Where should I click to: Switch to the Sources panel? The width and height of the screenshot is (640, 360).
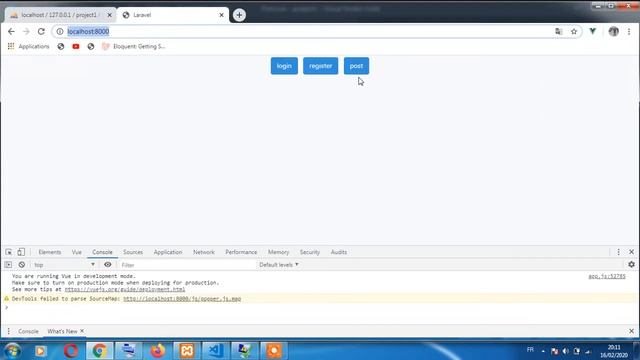coord(133,252)
